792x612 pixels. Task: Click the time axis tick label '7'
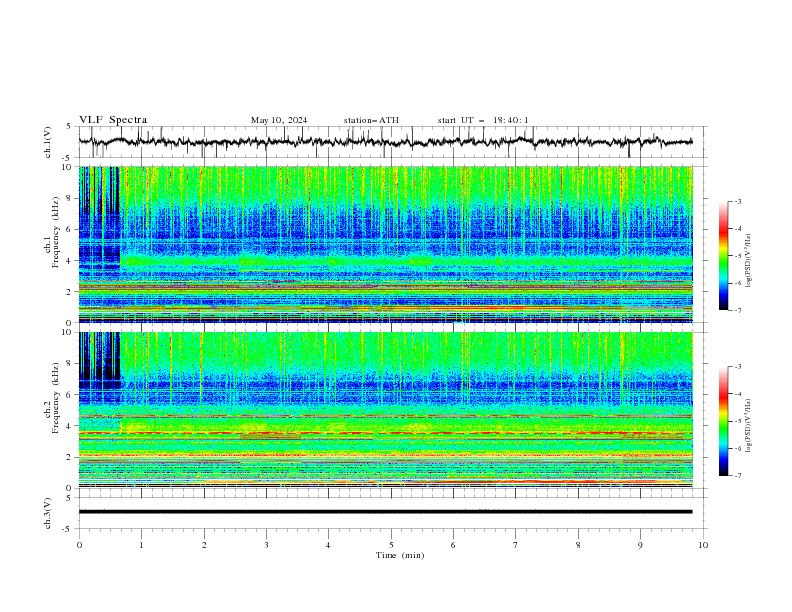(x=516, y=545)
